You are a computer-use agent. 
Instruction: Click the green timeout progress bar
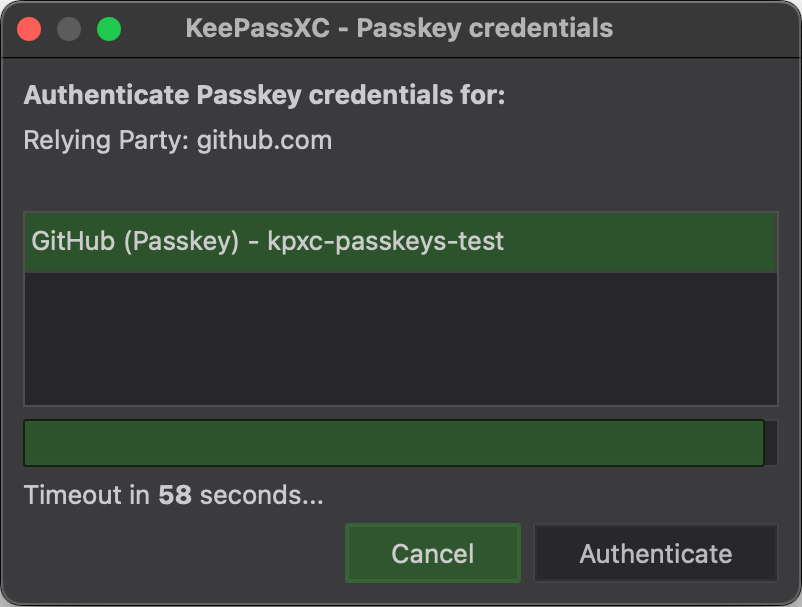point(394,443)
